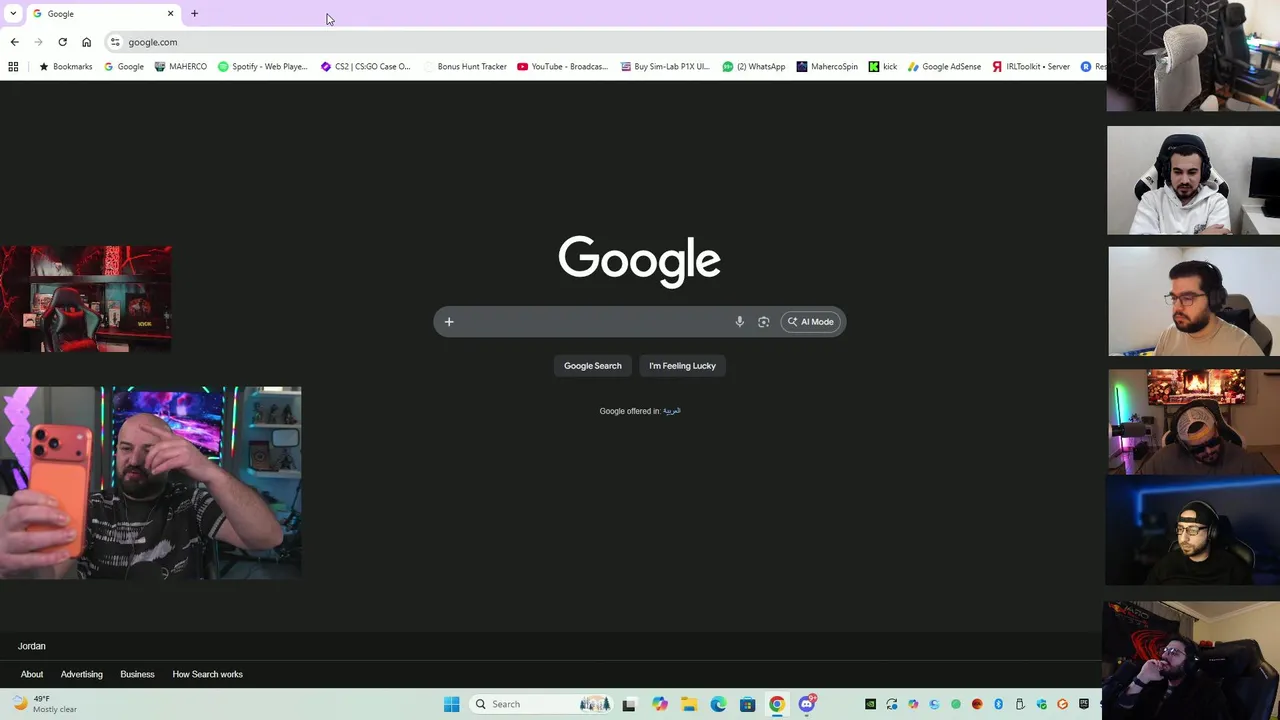The height and width of the screenshot is (720, 1280).
Task: Search by image with the lens icon
Action: pos(764,322)
